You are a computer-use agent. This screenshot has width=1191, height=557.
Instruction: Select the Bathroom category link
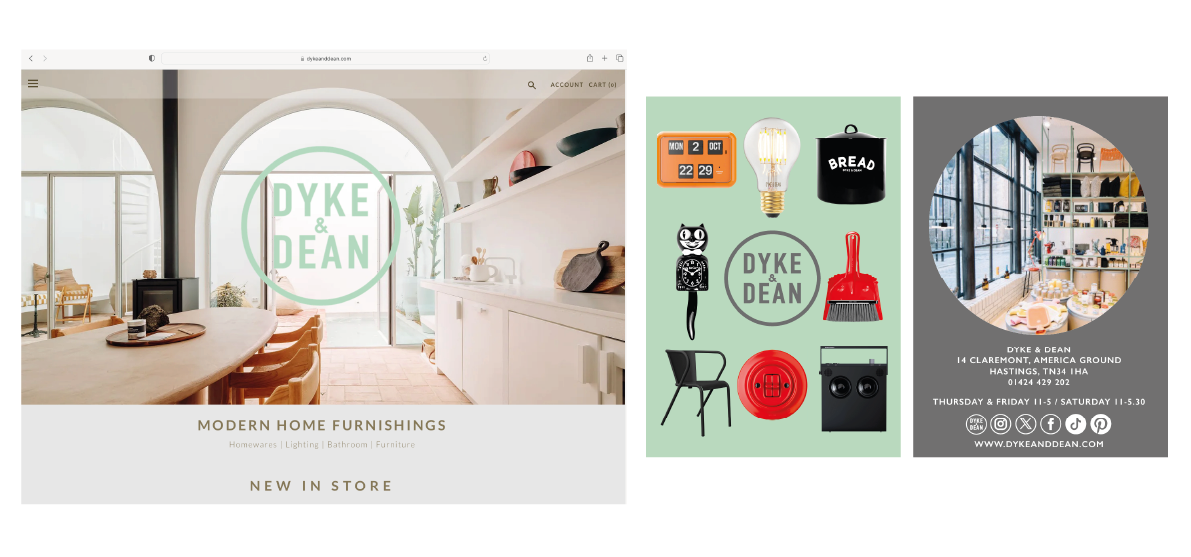click(347, 445)
